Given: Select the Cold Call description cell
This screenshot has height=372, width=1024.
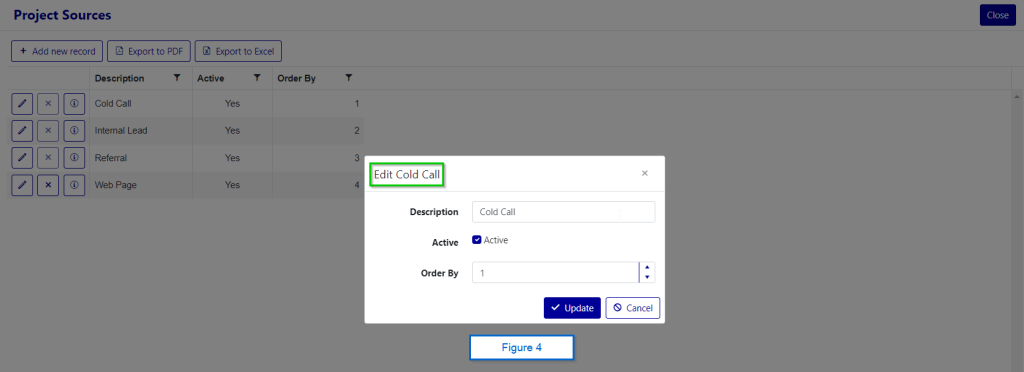Looking at the screenshot, I should pos(140,104).
